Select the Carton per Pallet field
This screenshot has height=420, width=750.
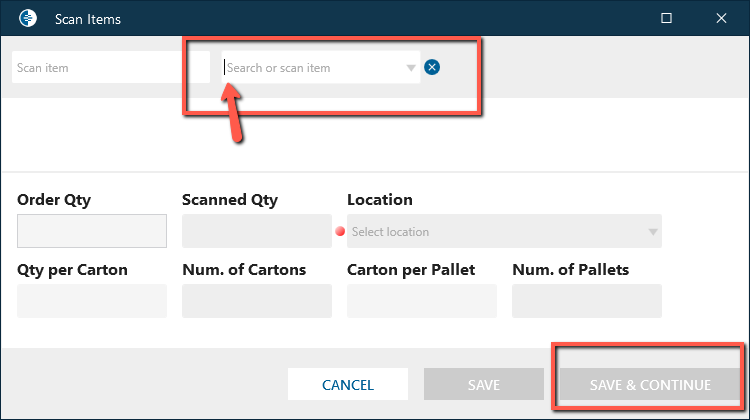(x=421, y=301)
